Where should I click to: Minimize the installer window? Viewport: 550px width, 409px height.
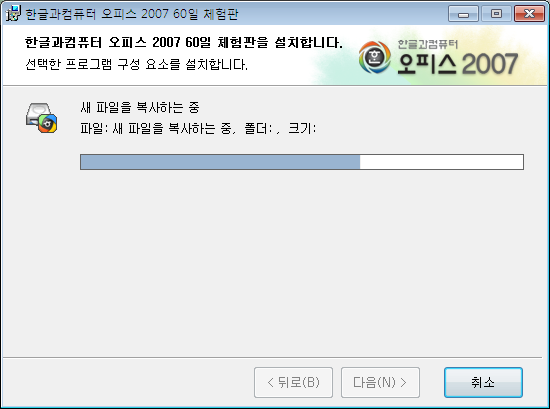click(463, 14)
